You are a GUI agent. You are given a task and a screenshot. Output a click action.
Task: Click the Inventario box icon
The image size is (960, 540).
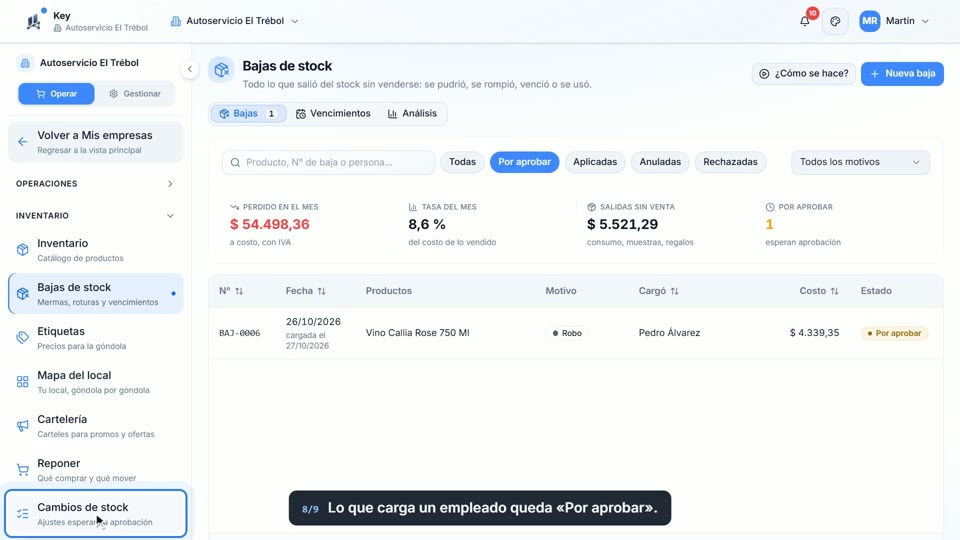pos(23,250)
